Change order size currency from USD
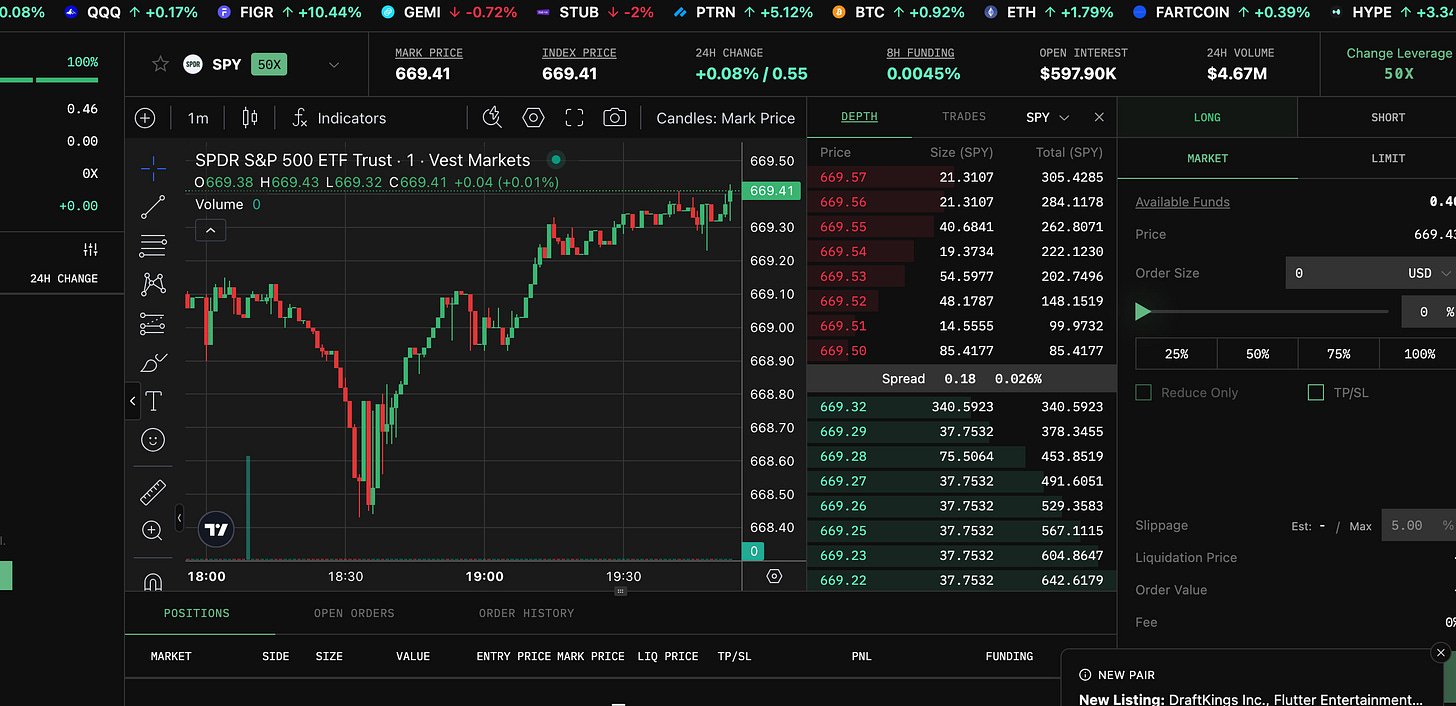The image size is (1456, 706). click(1430, 272)
